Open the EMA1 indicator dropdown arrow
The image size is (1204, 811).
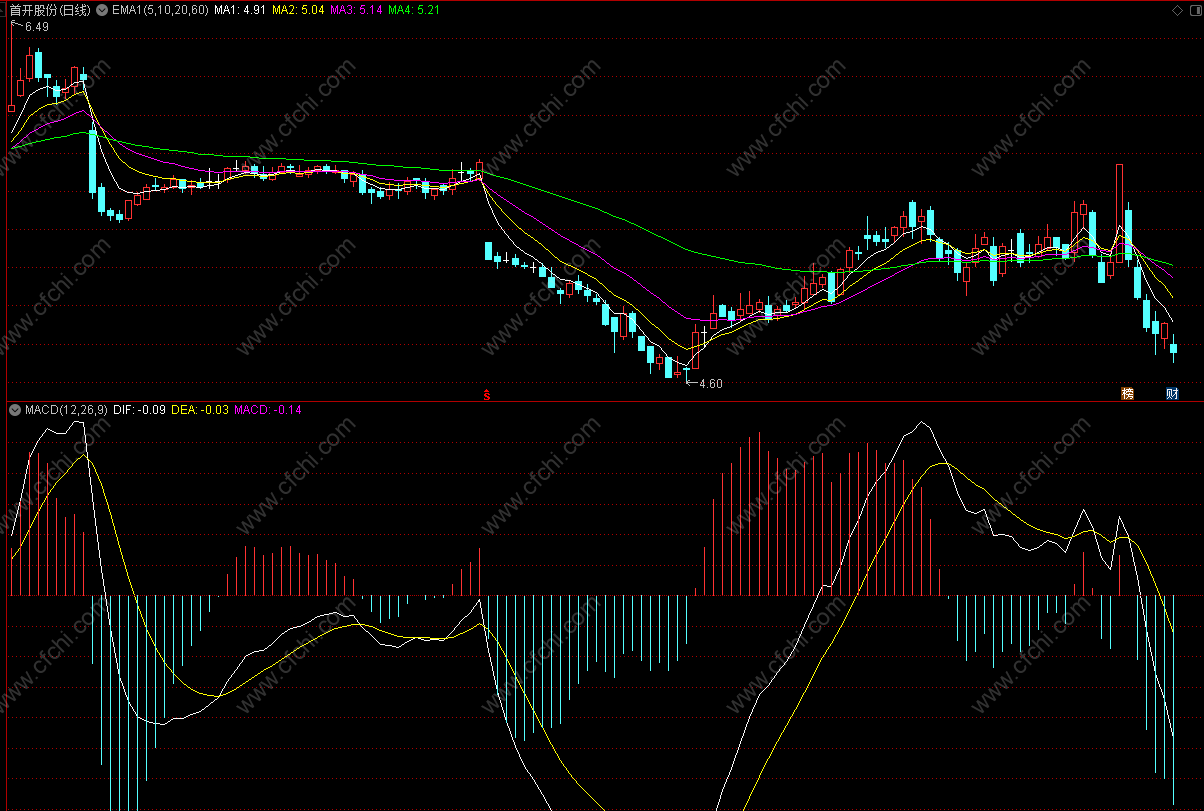pyautogui.click(x=102, y=10)
